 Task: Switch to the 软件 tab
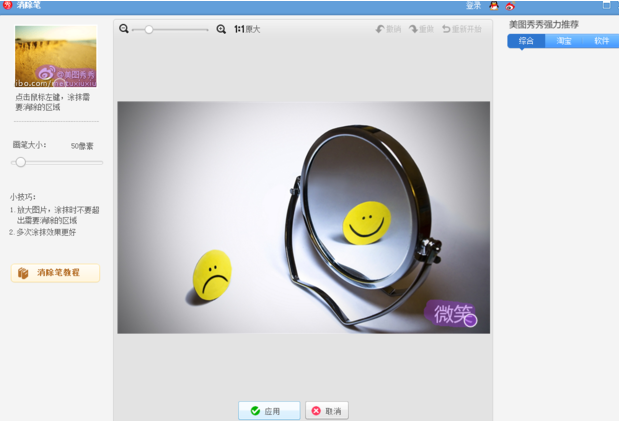point(601,41)
